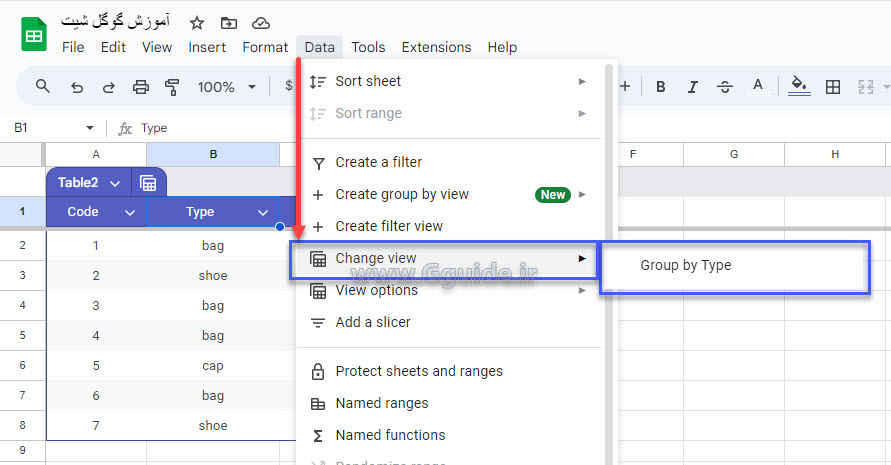Close the open Data menu
This screenshot has height=465, width=891.
[x=319, y=47]
